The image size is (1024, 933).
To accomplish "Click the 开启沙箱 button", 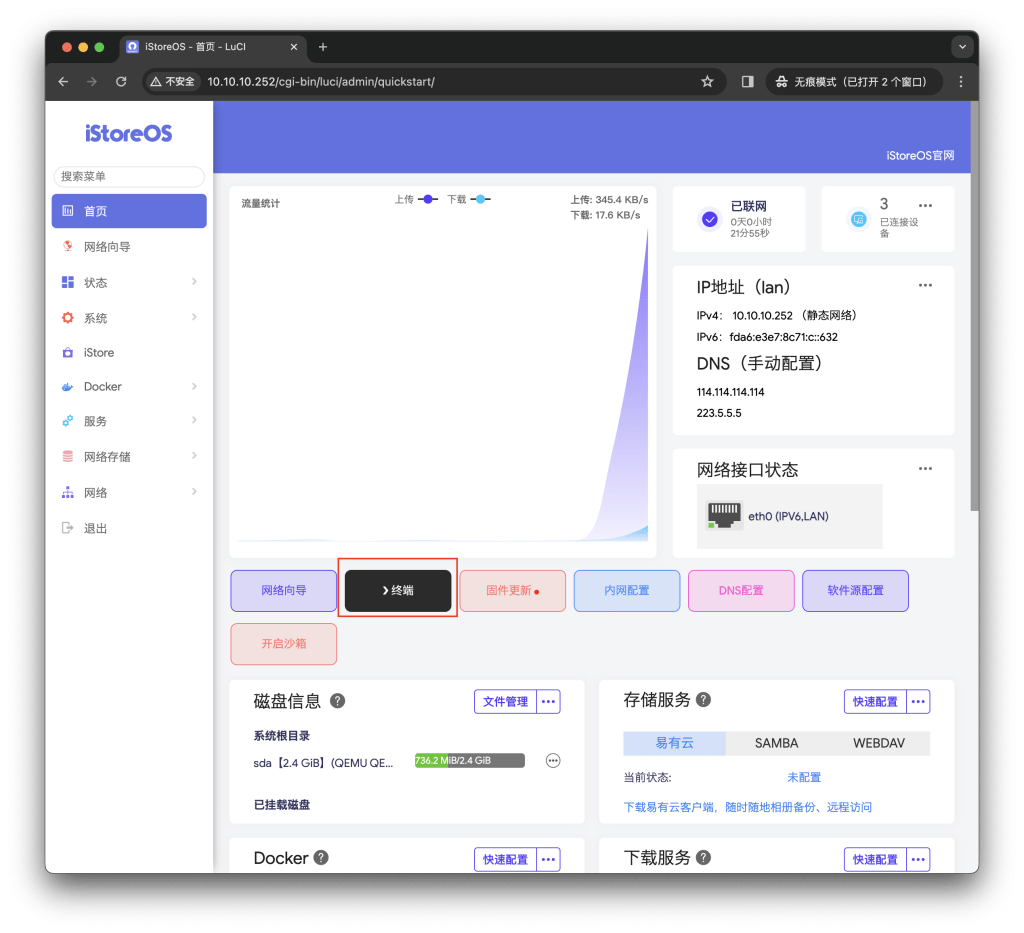I will pyautogui.click(x=283, y=644).
